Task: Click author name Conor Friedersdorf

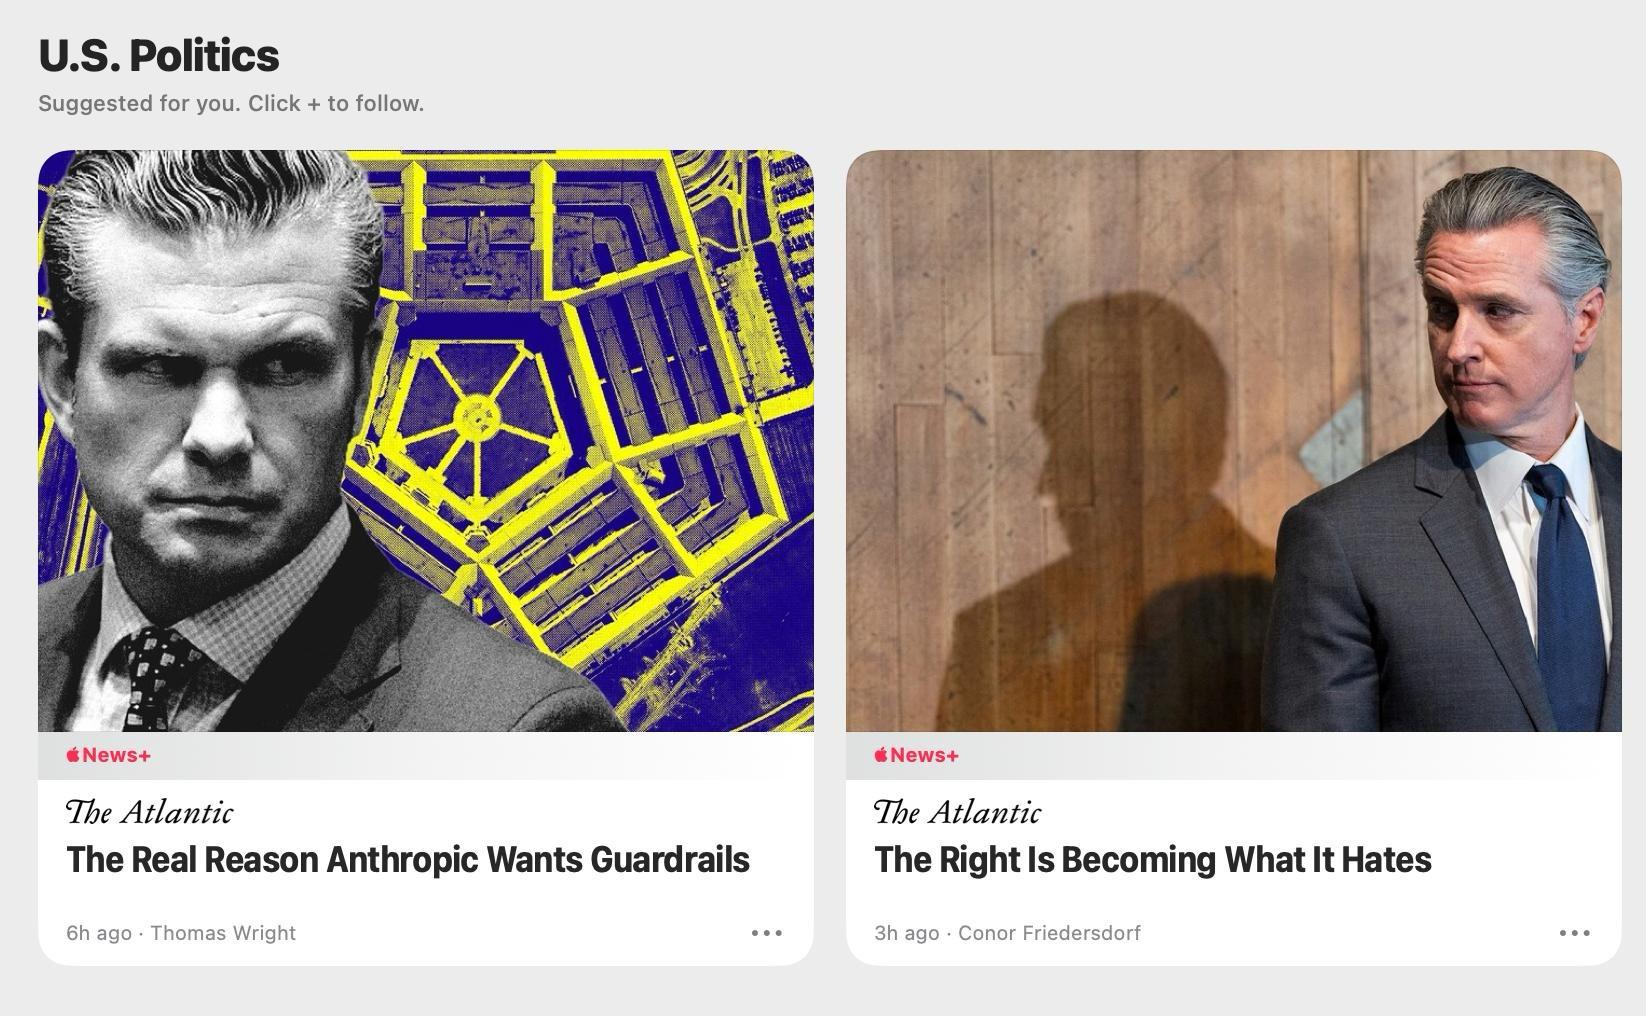Action: pos(1049,933)
